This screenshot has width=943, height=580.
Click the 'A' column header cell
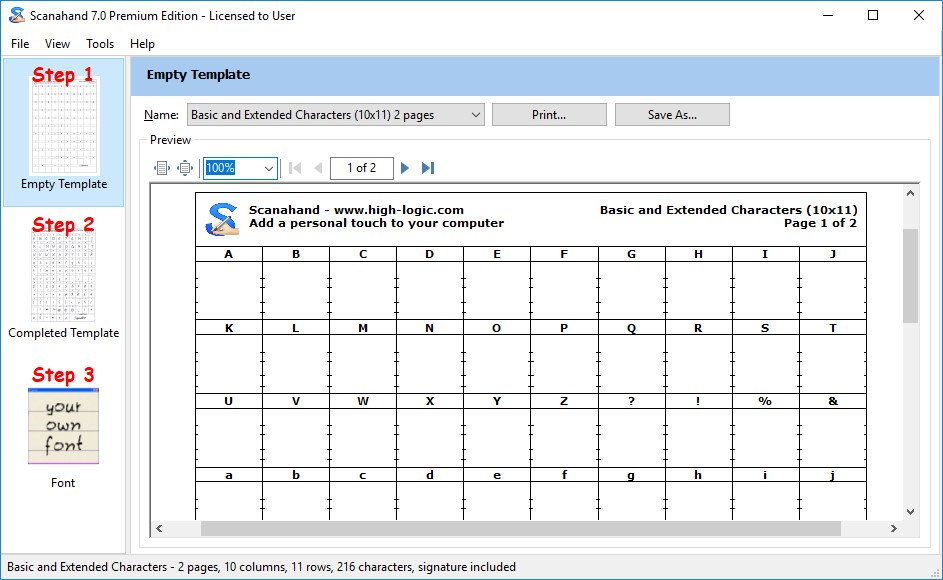click(229, 254)
